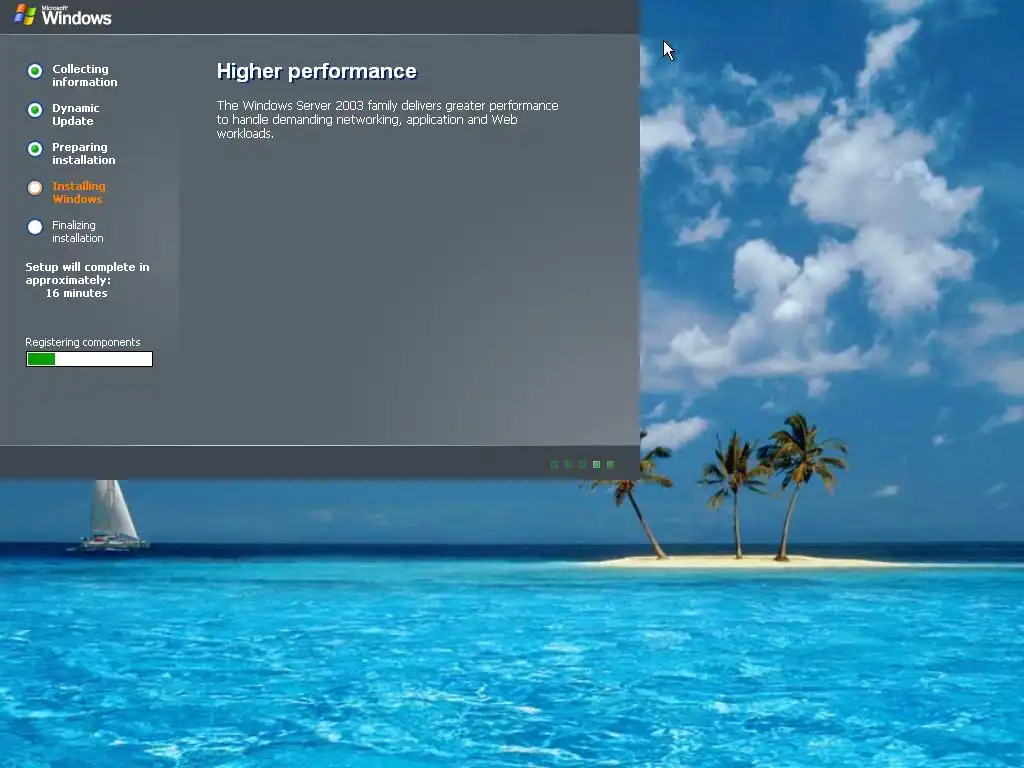Click the orange 'Installing Windows' label
Image resolution: width=1024 pixels, height=768 pixels.
(x=78, y=193)
